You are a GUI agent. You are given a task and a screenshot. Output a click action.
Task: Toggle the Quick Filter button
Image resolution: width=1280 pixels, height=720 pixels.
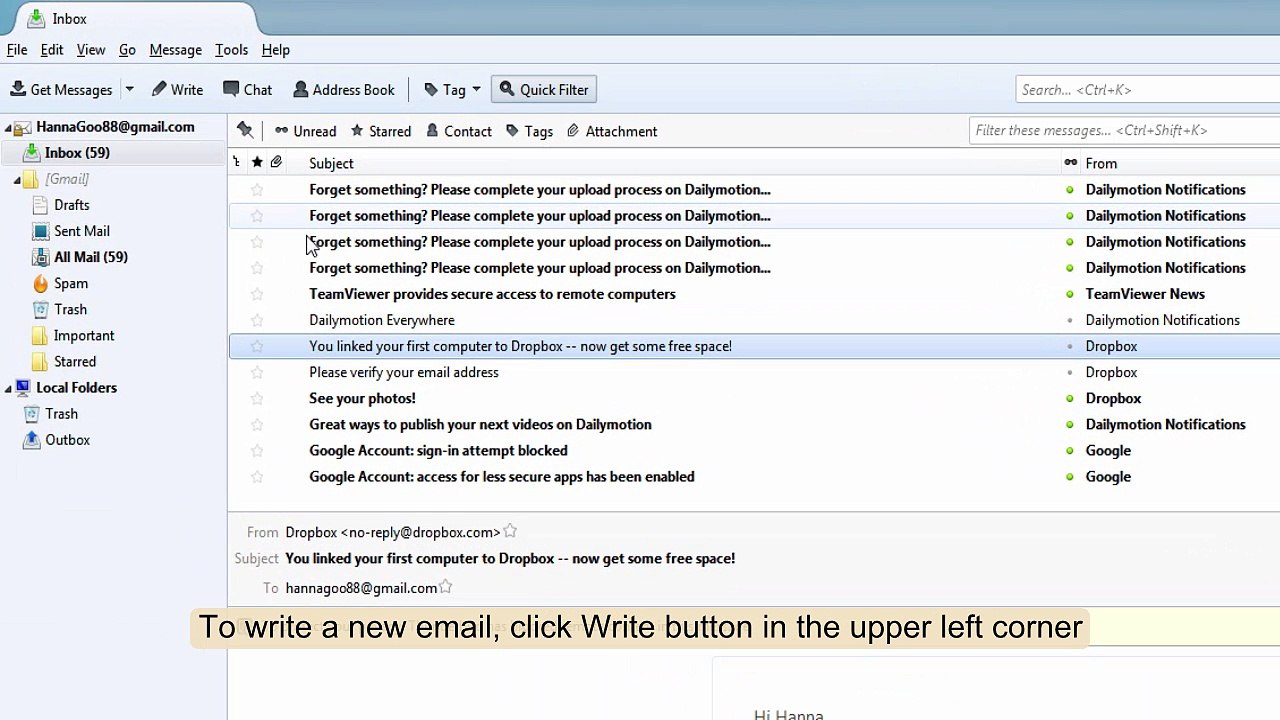click(544, 90)
